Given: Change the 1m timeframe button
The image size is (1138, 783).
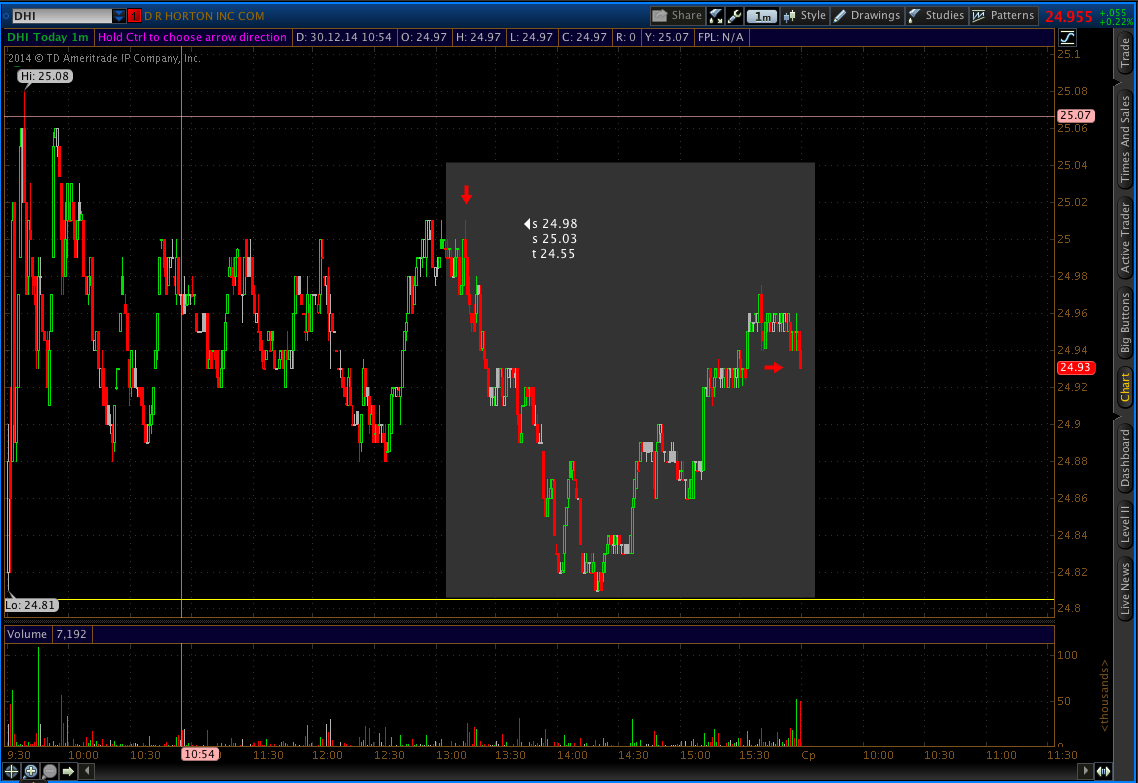Looking at the screenshot, I should [x=761, y=16].
